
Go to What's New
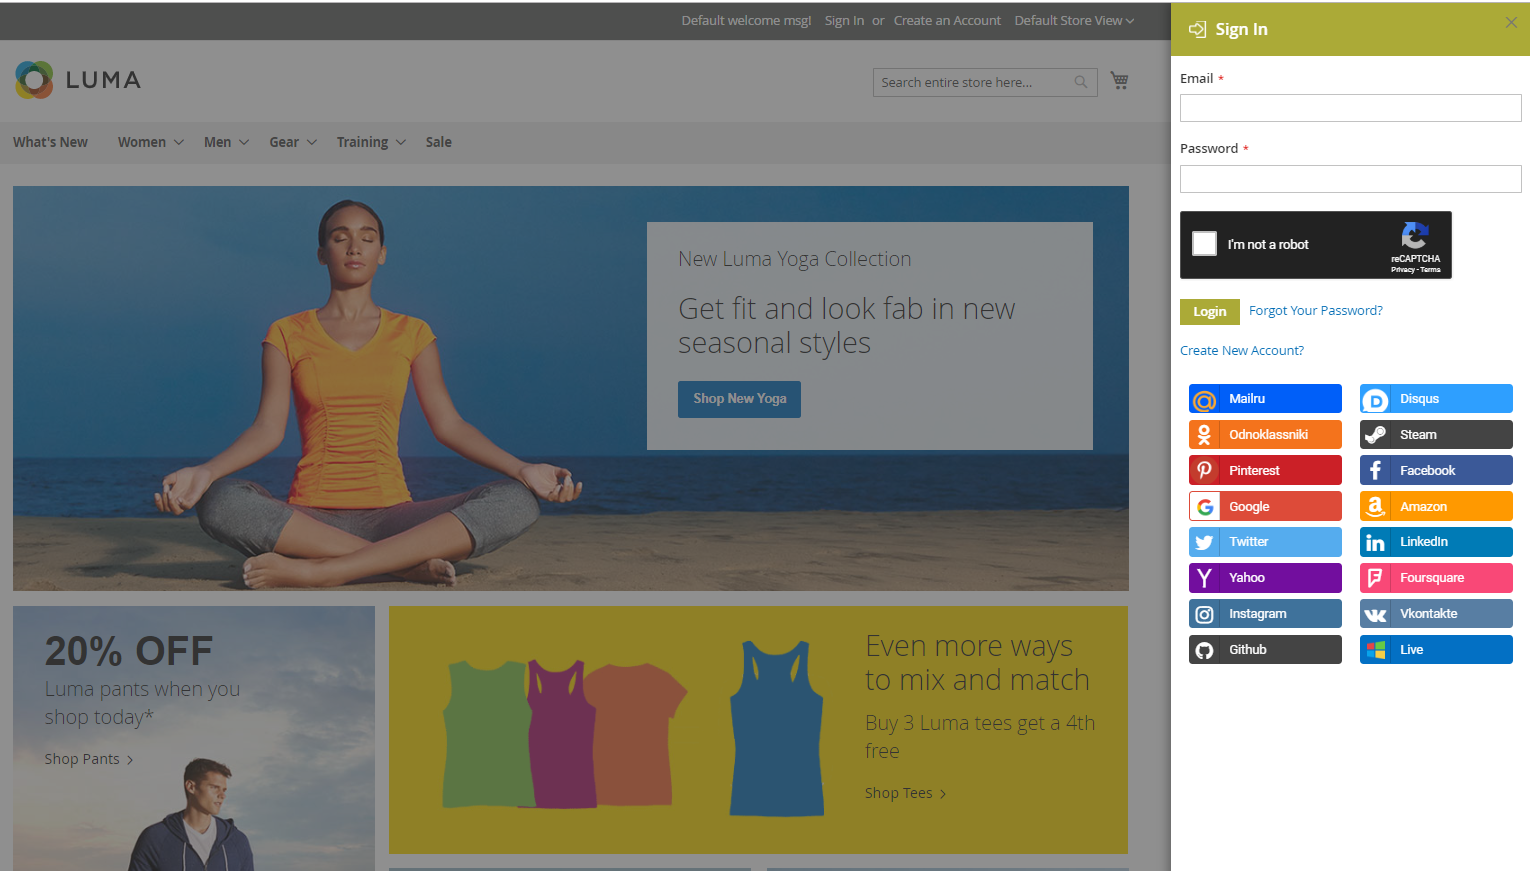[x=50, y=142]
